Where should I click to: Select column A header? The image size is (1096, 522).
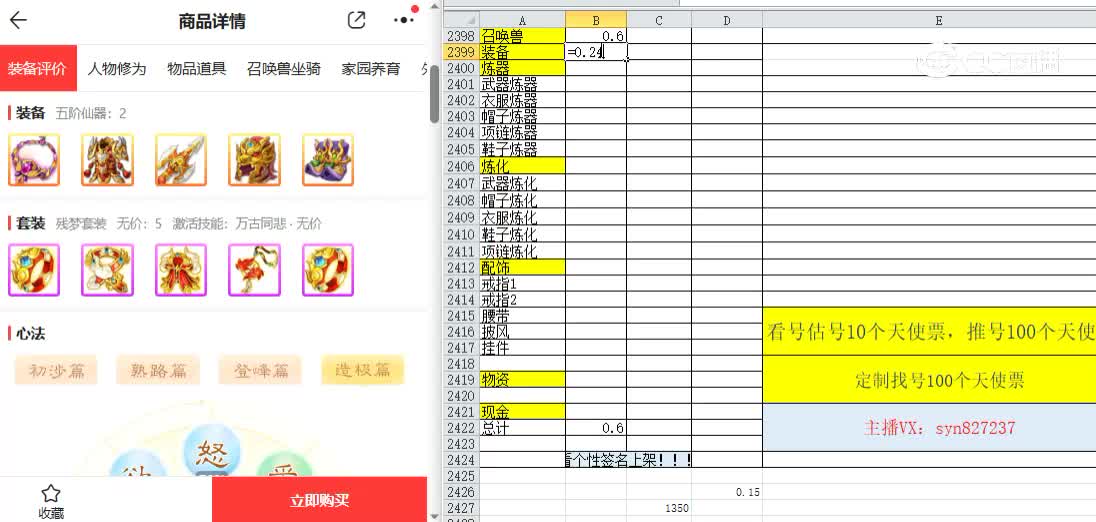[x=522, y=20]
